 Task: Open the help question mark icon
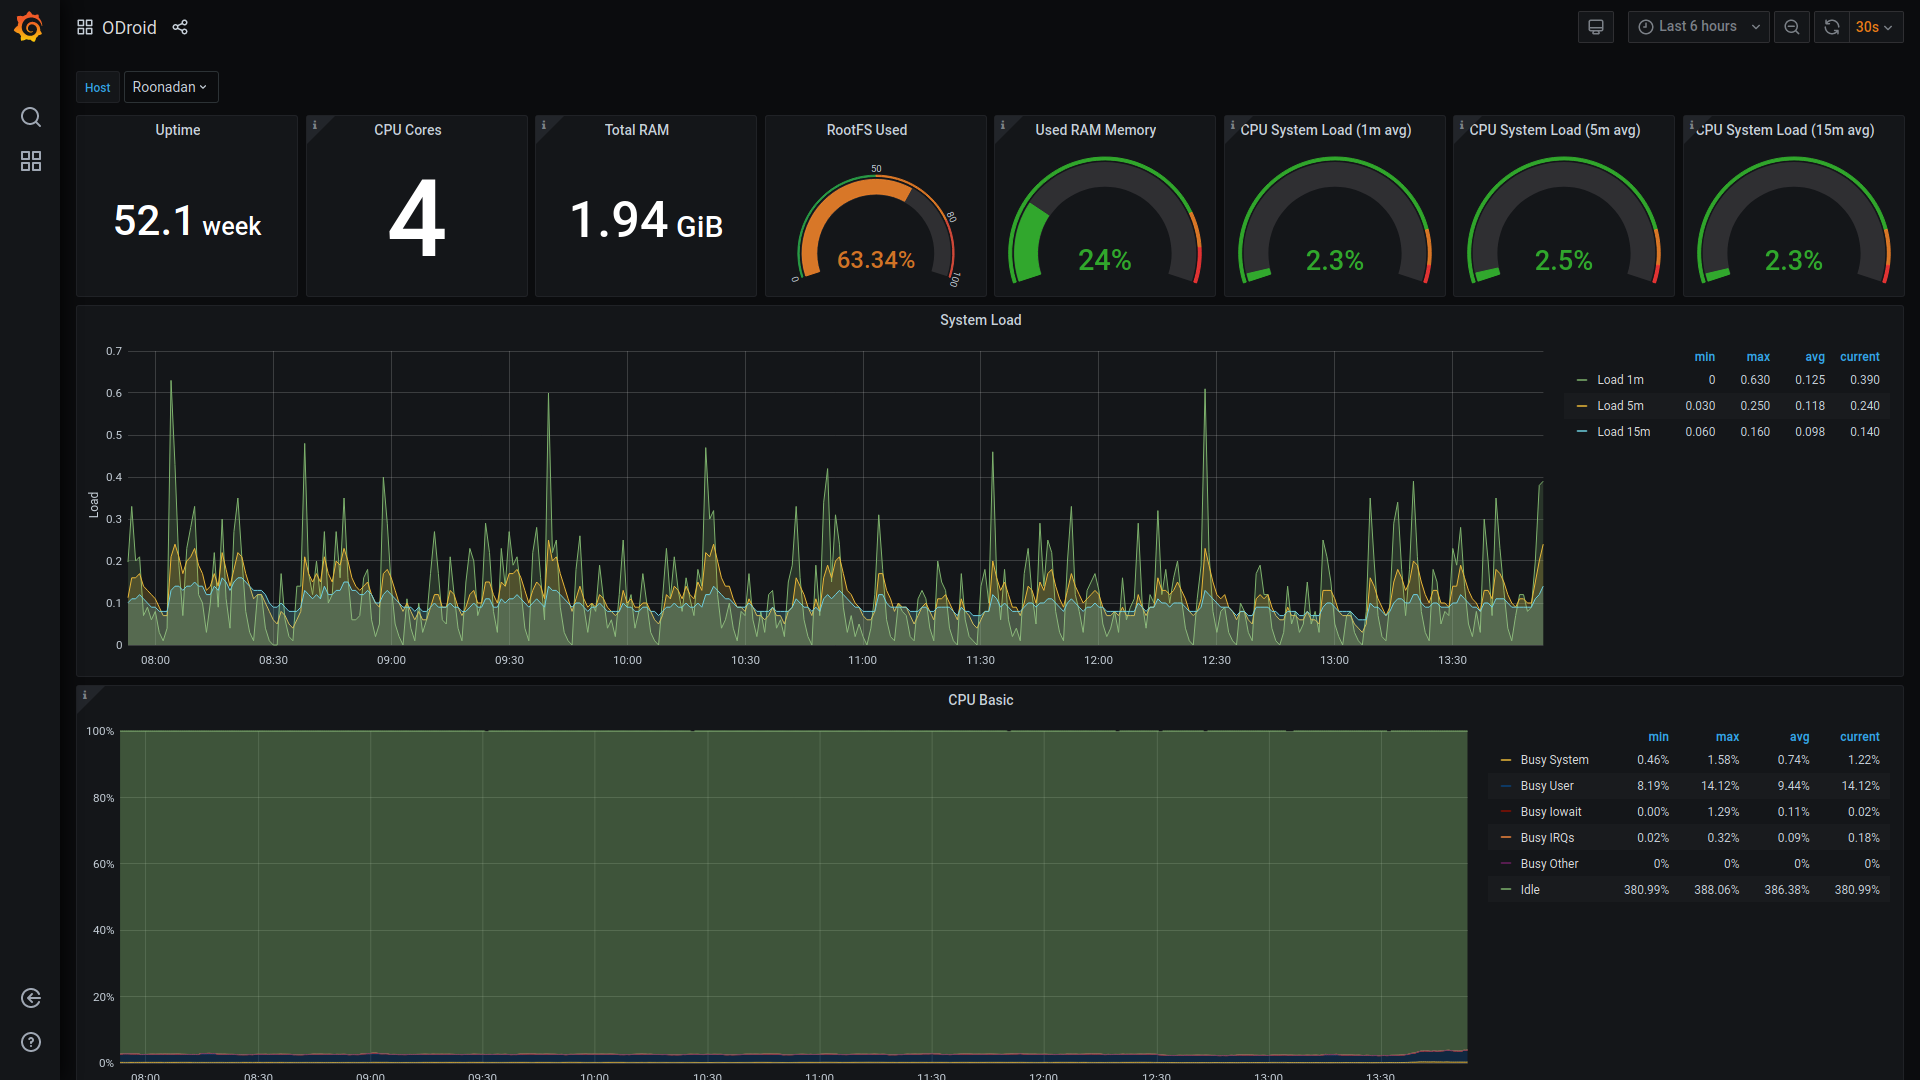click(x=31, y=1042)
